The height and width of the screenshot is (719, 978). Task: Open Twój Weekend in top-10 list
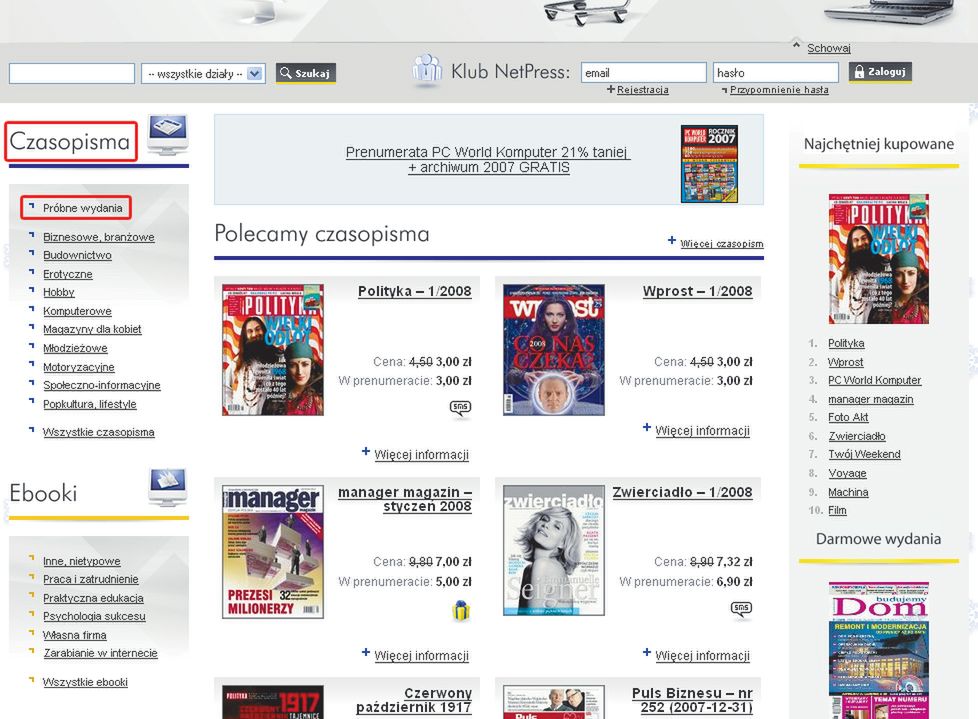point(864,454)
